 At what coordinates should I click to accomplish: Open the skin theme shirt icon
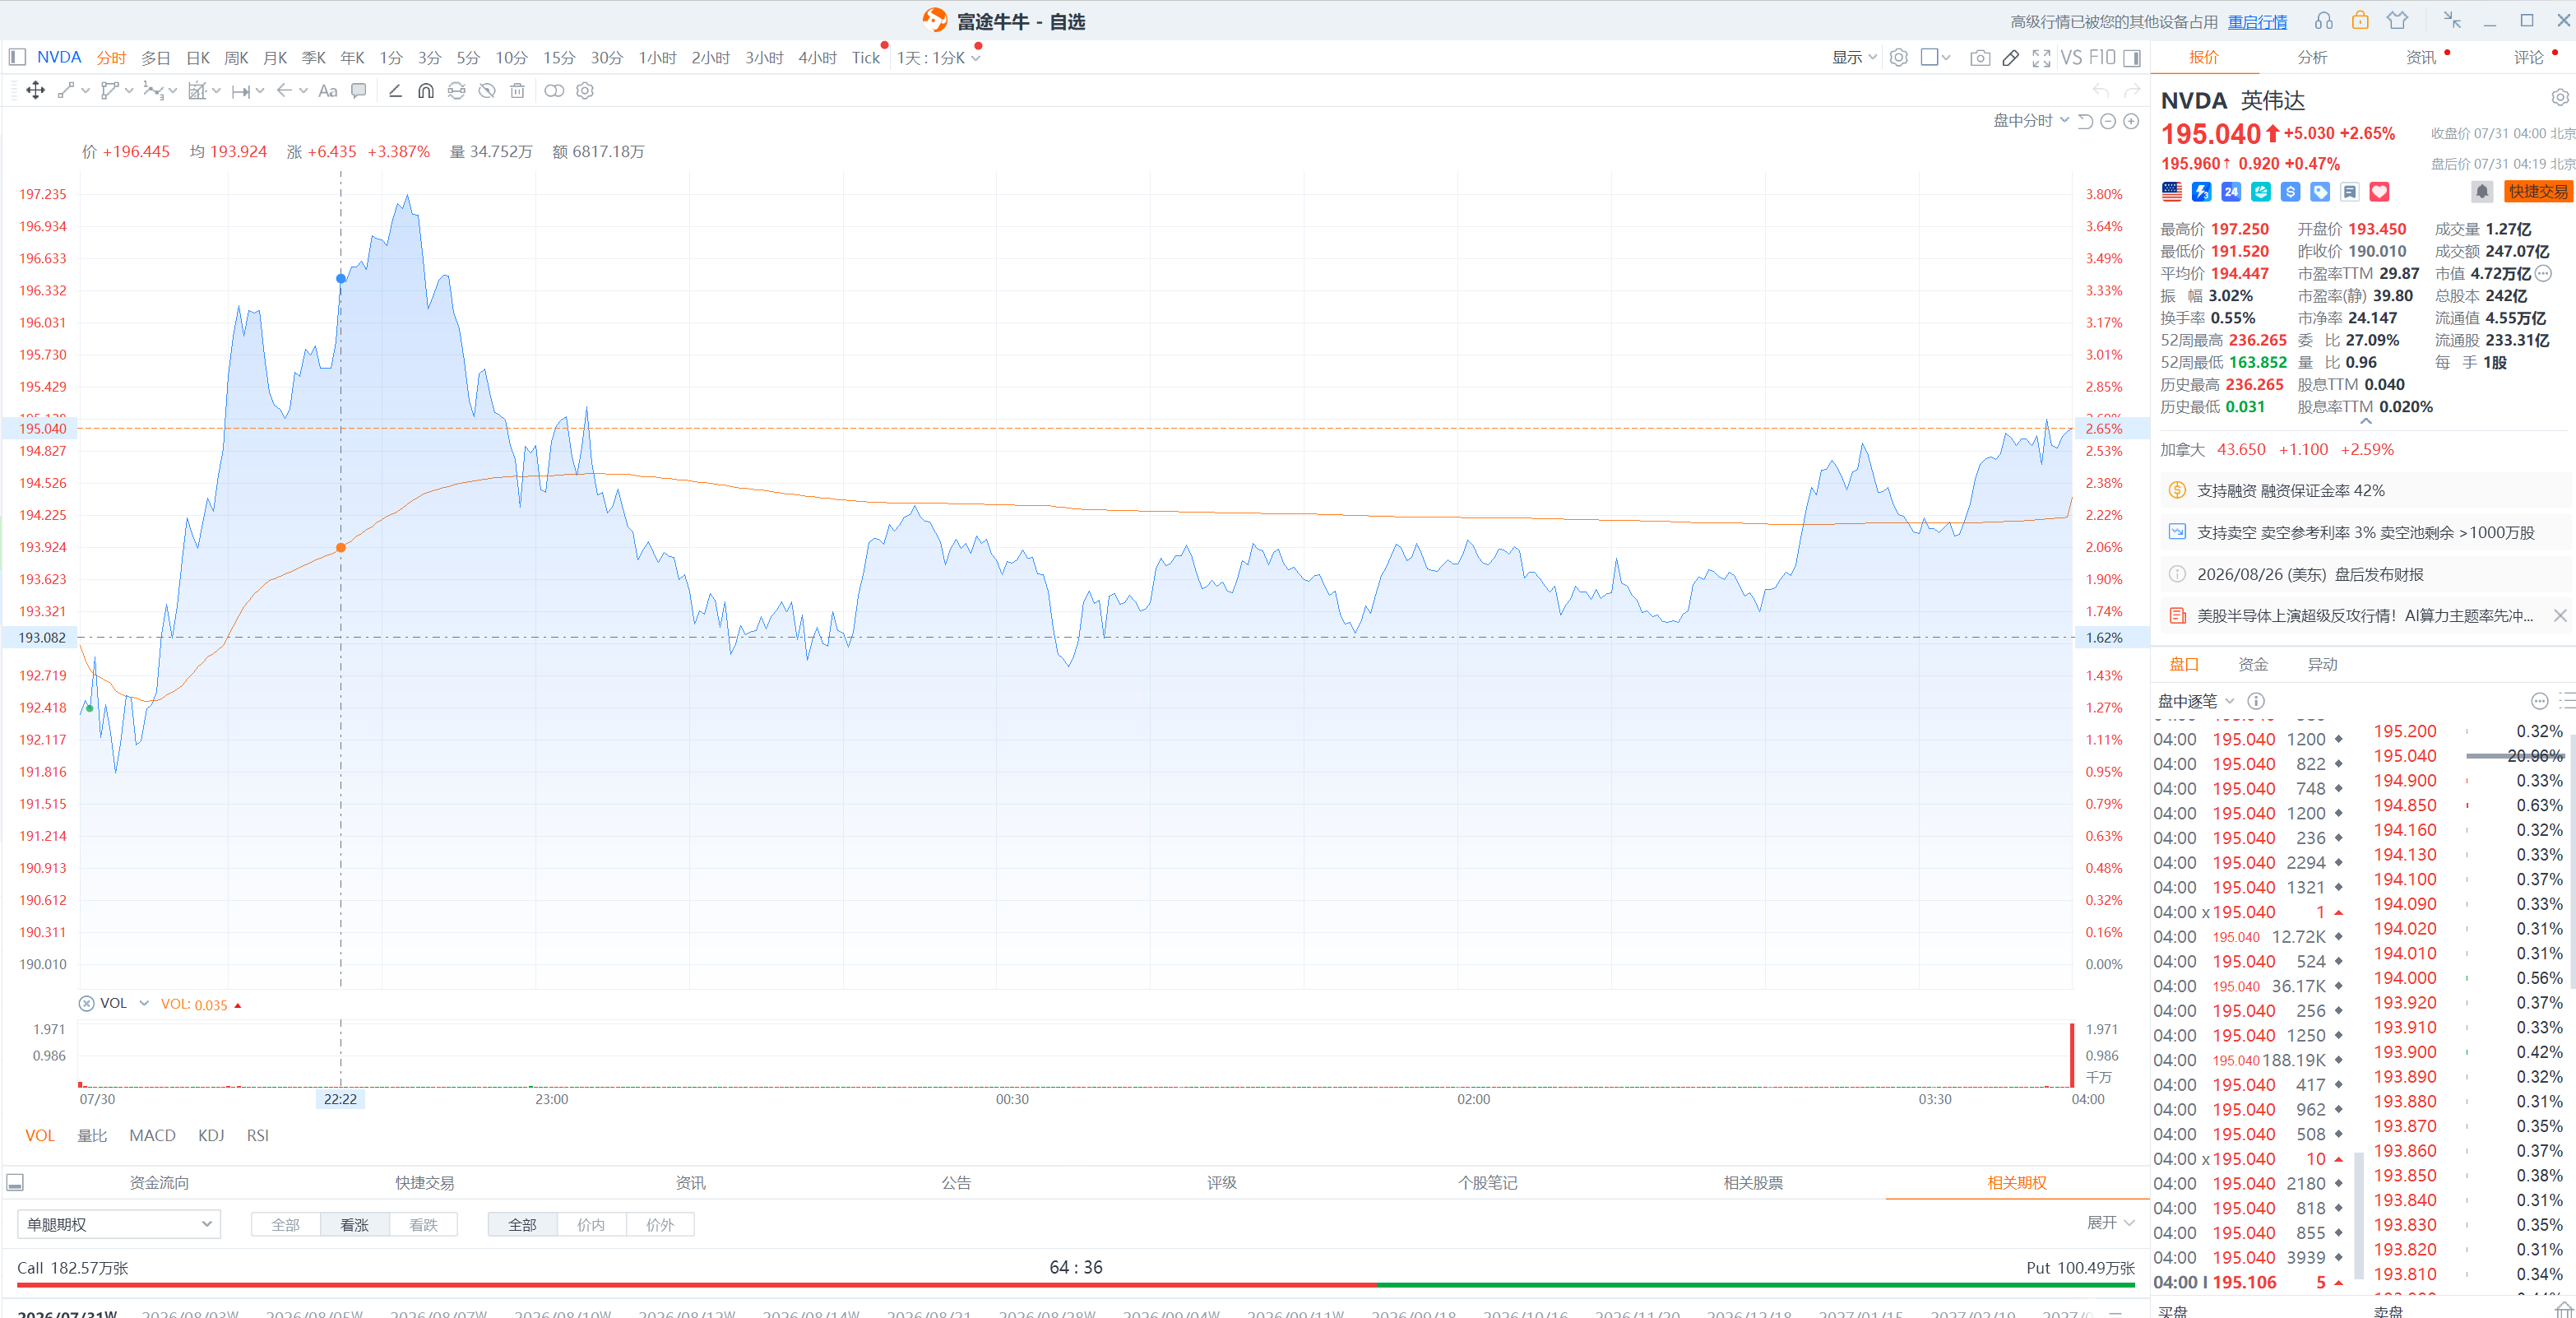pyautogui.click(x=2397, y=21)
